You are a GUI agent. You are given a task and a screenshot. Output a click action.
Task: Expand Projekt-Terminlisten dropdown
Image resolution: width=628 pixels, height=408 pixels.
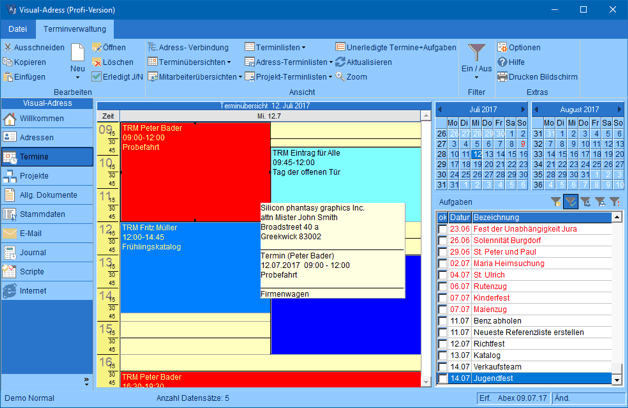coord(330,77)
